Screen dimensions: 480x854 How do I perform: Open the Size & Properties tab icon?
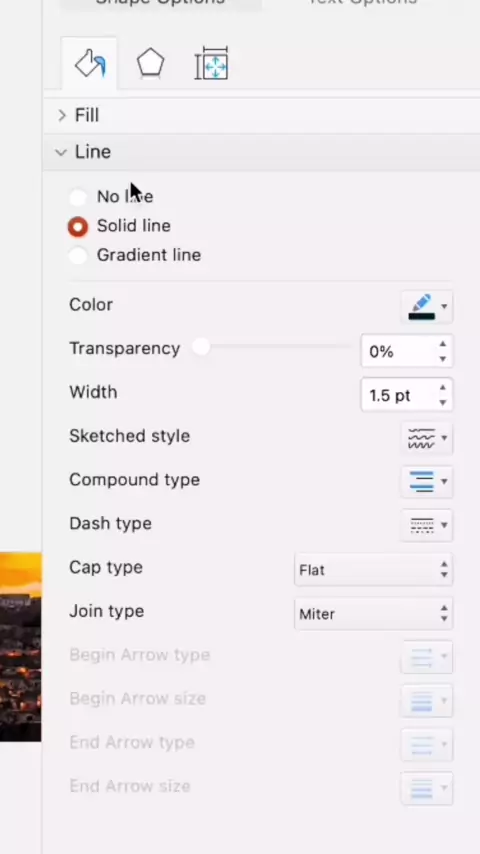click(211, 64)
